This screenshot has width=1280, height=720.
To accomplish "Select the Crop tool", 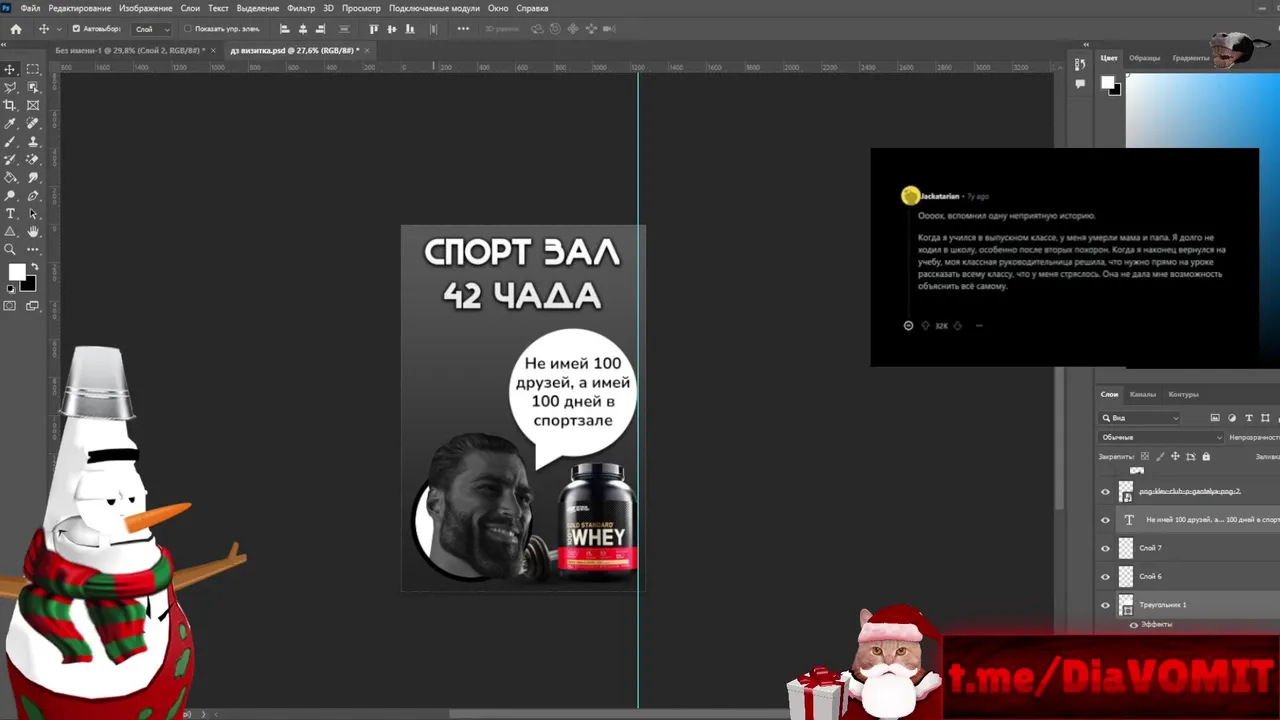I will tap(10, 105).
